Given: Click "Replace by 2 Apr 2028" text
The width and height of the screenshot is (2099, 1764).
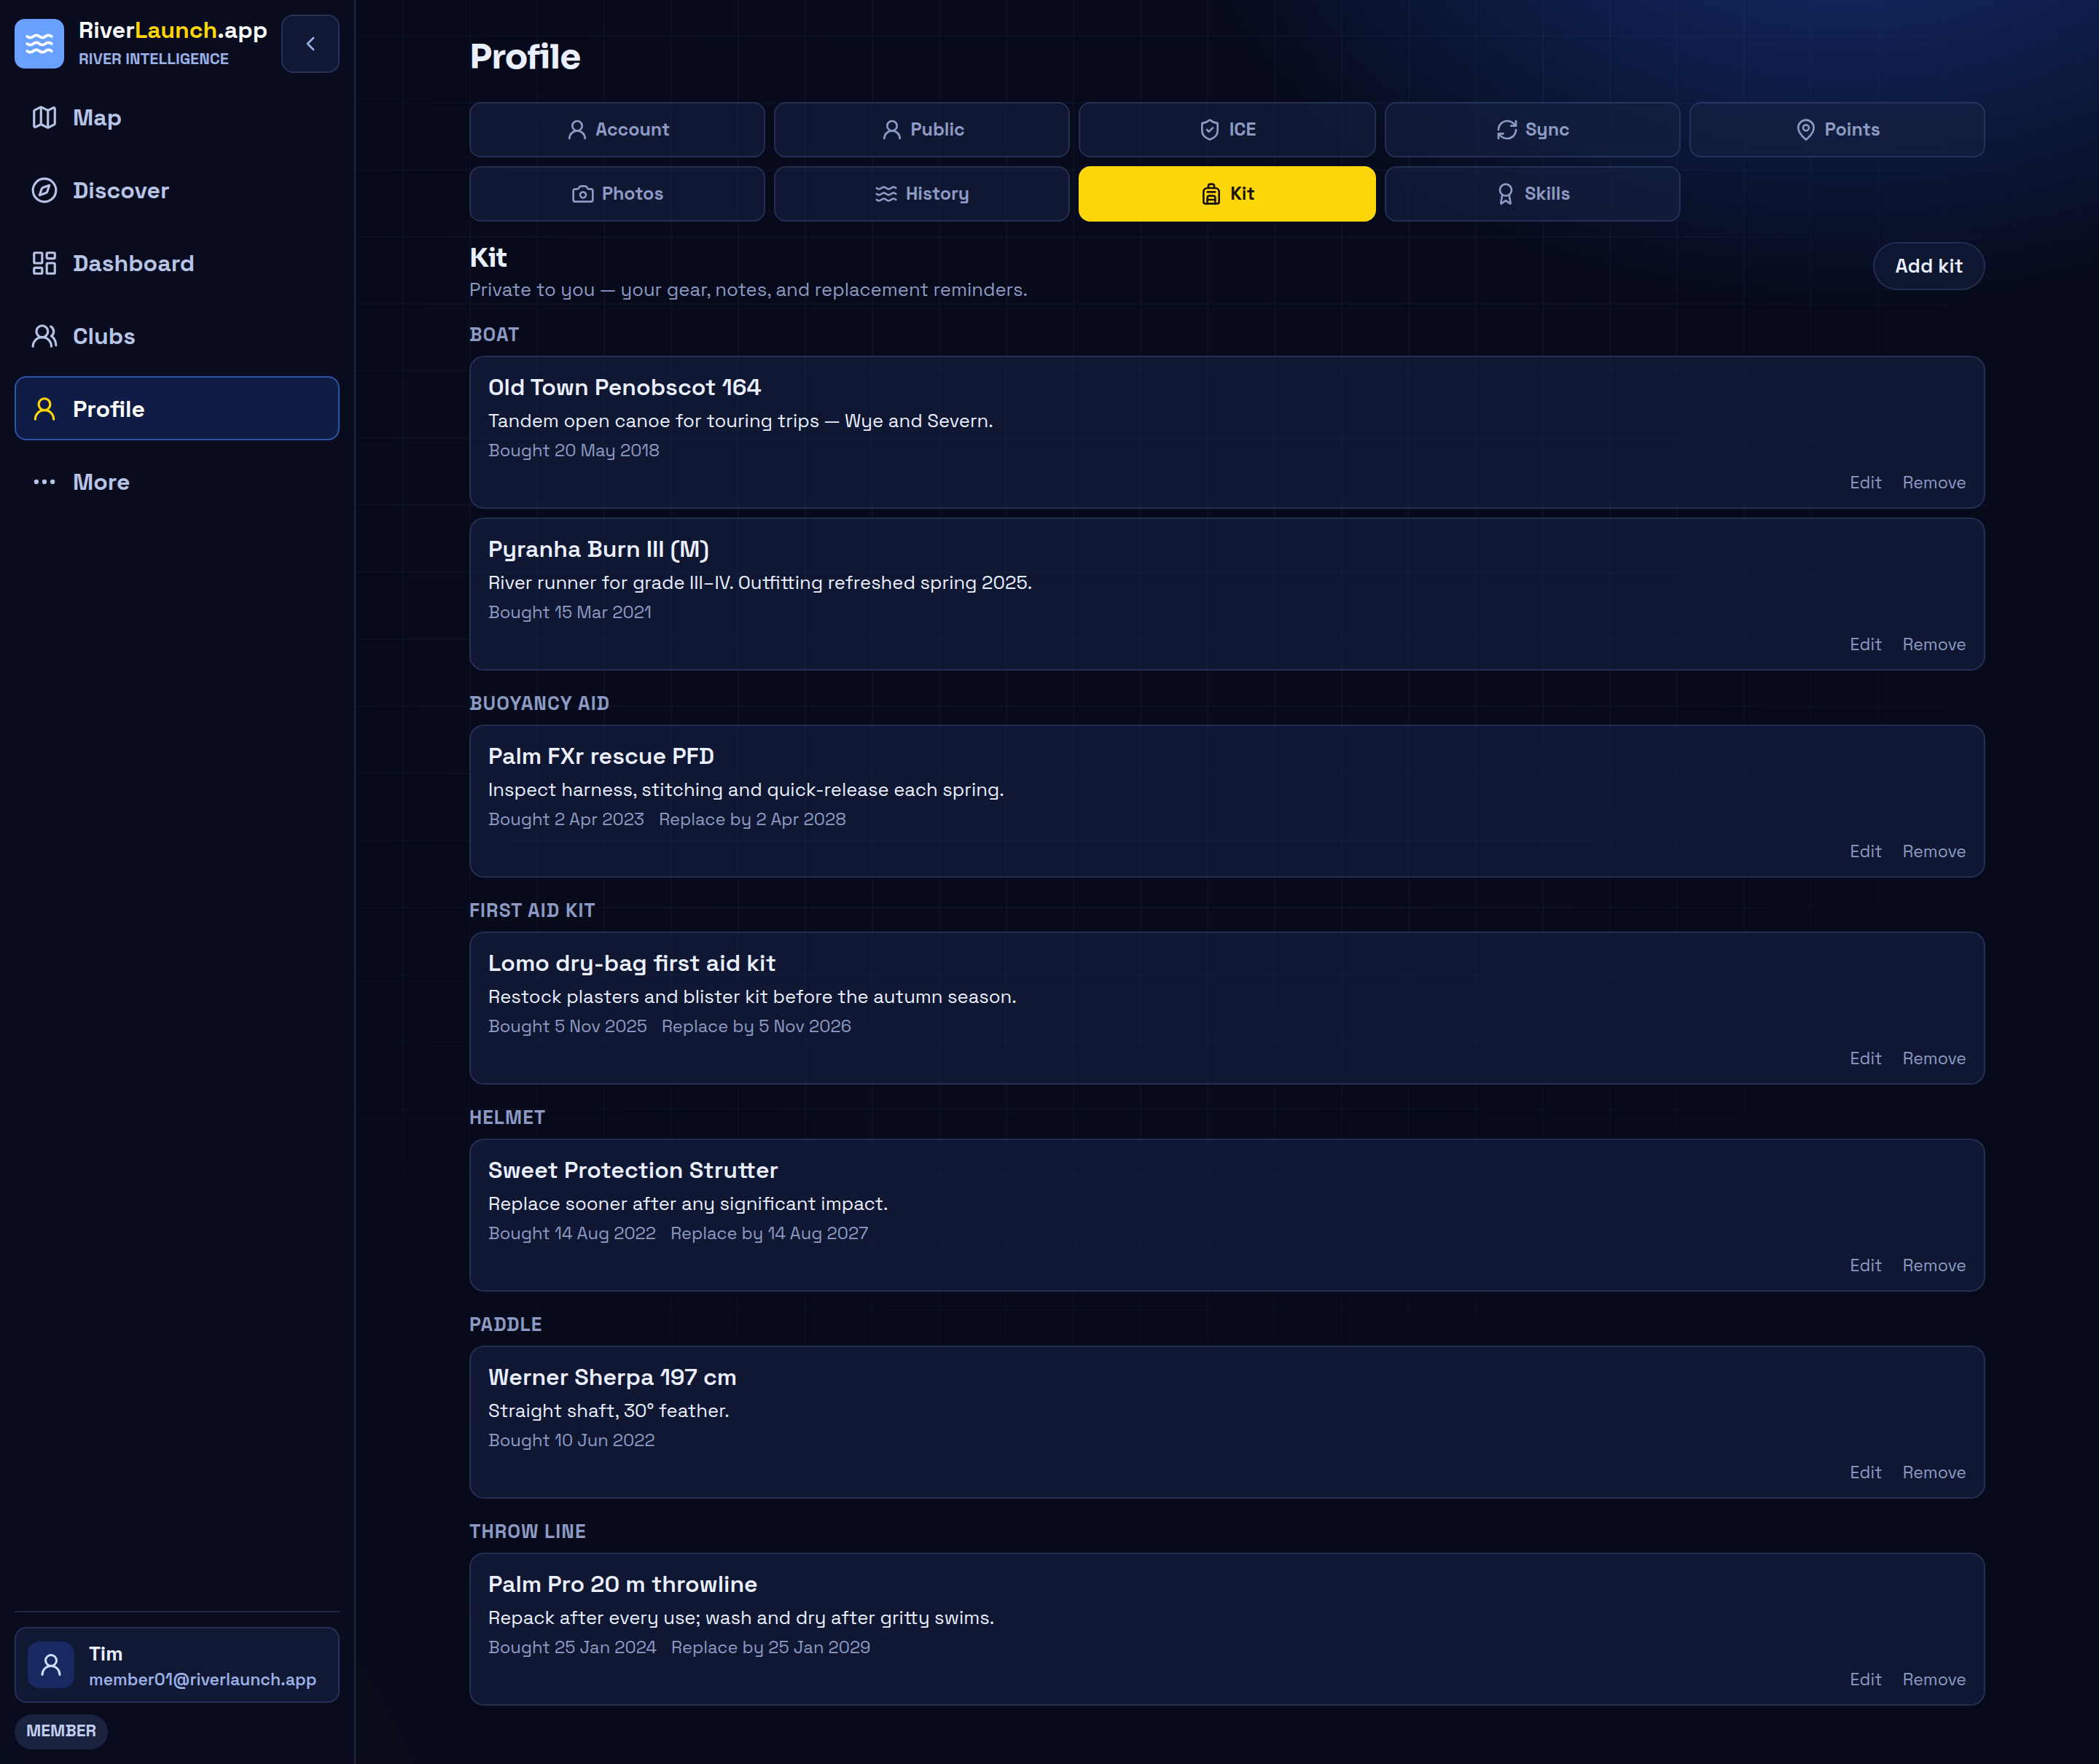Looking at the screenshot, I should [x=752, y=820].
